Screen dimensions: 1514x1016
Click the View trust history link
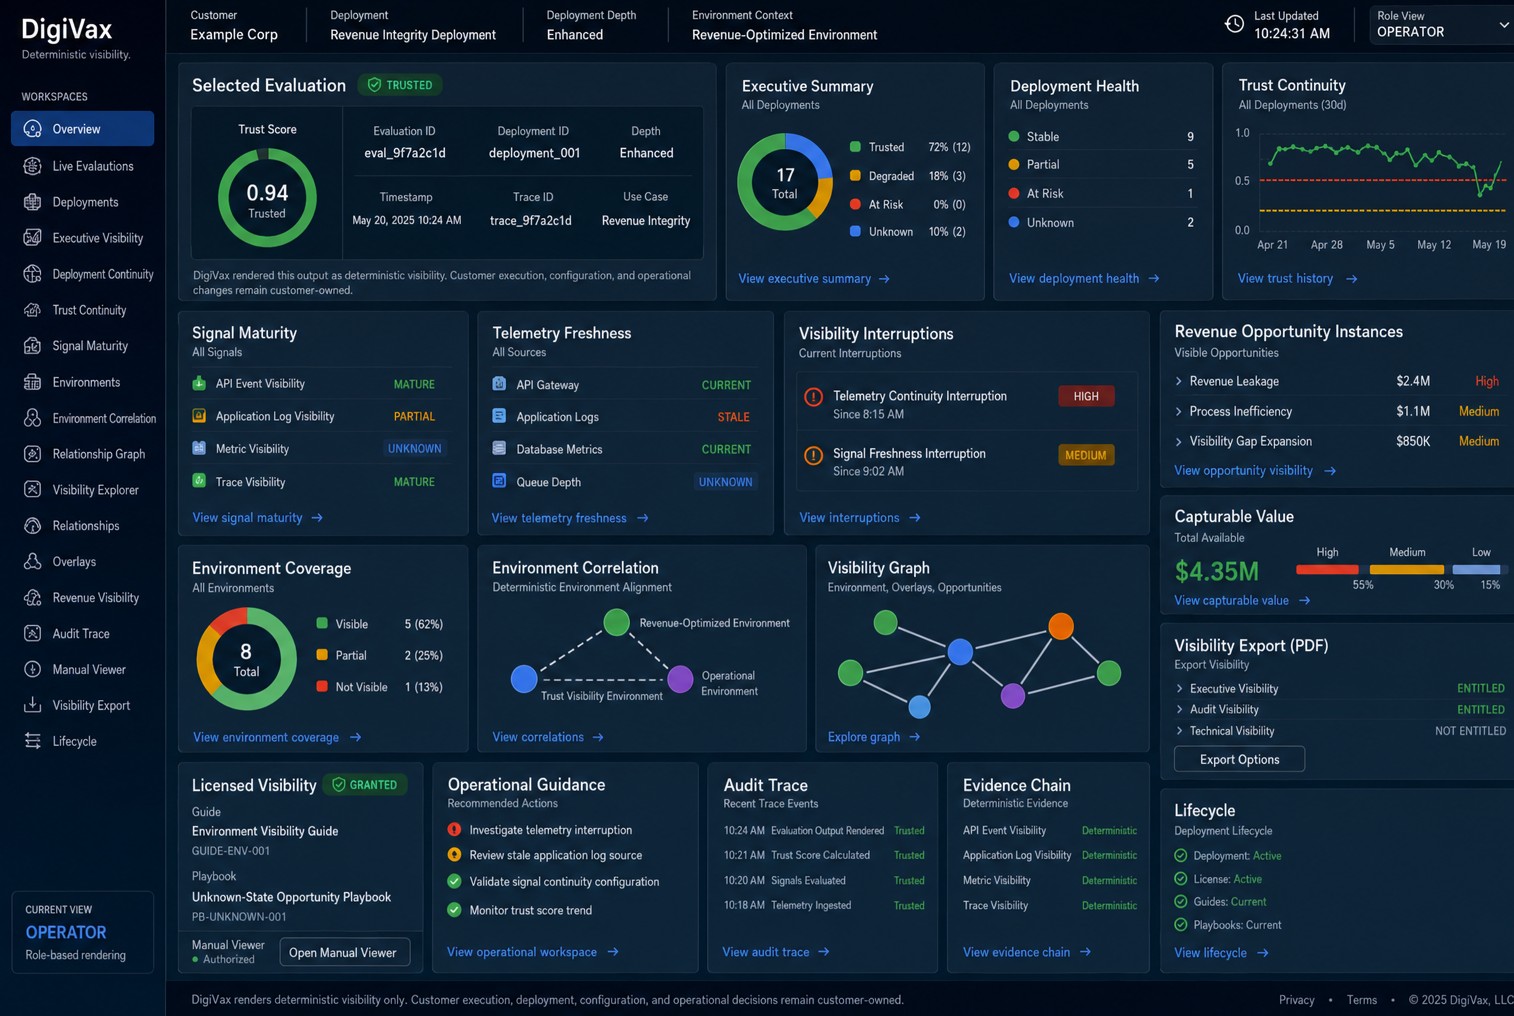pyautogui.click(x=1297, y=279)
